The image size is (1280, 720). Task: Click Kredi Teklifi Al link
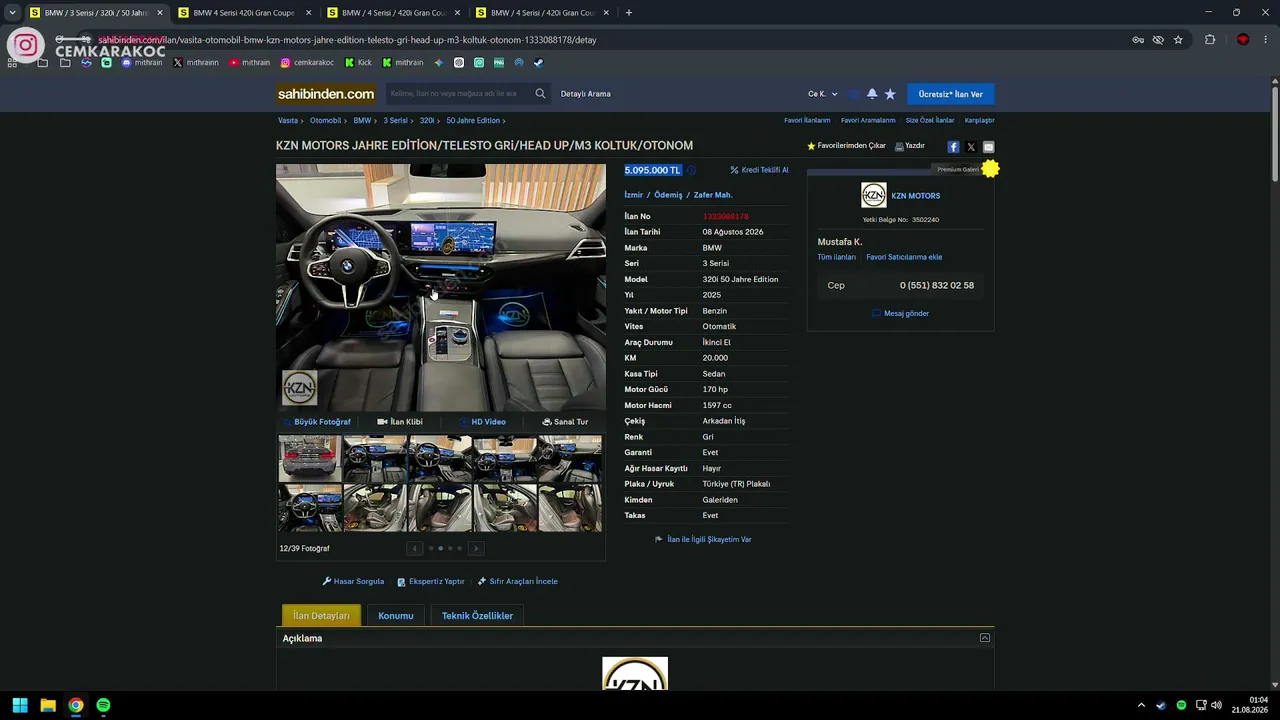click(759, 170)
